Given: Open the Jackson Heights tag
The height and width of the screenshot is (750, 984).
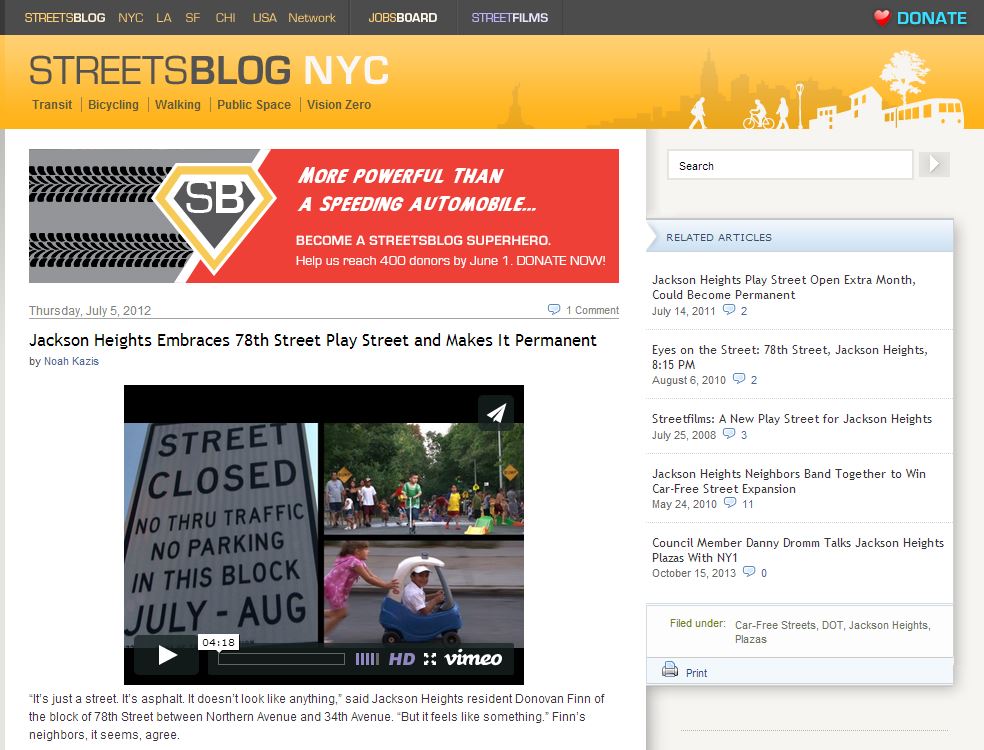Looking at the screenshot, I should [888, 625].
